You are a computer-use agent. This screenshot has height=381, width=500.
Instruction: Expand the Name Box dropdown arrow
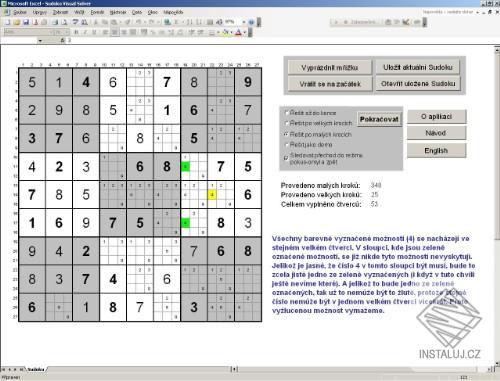click(x=40, y=41)
